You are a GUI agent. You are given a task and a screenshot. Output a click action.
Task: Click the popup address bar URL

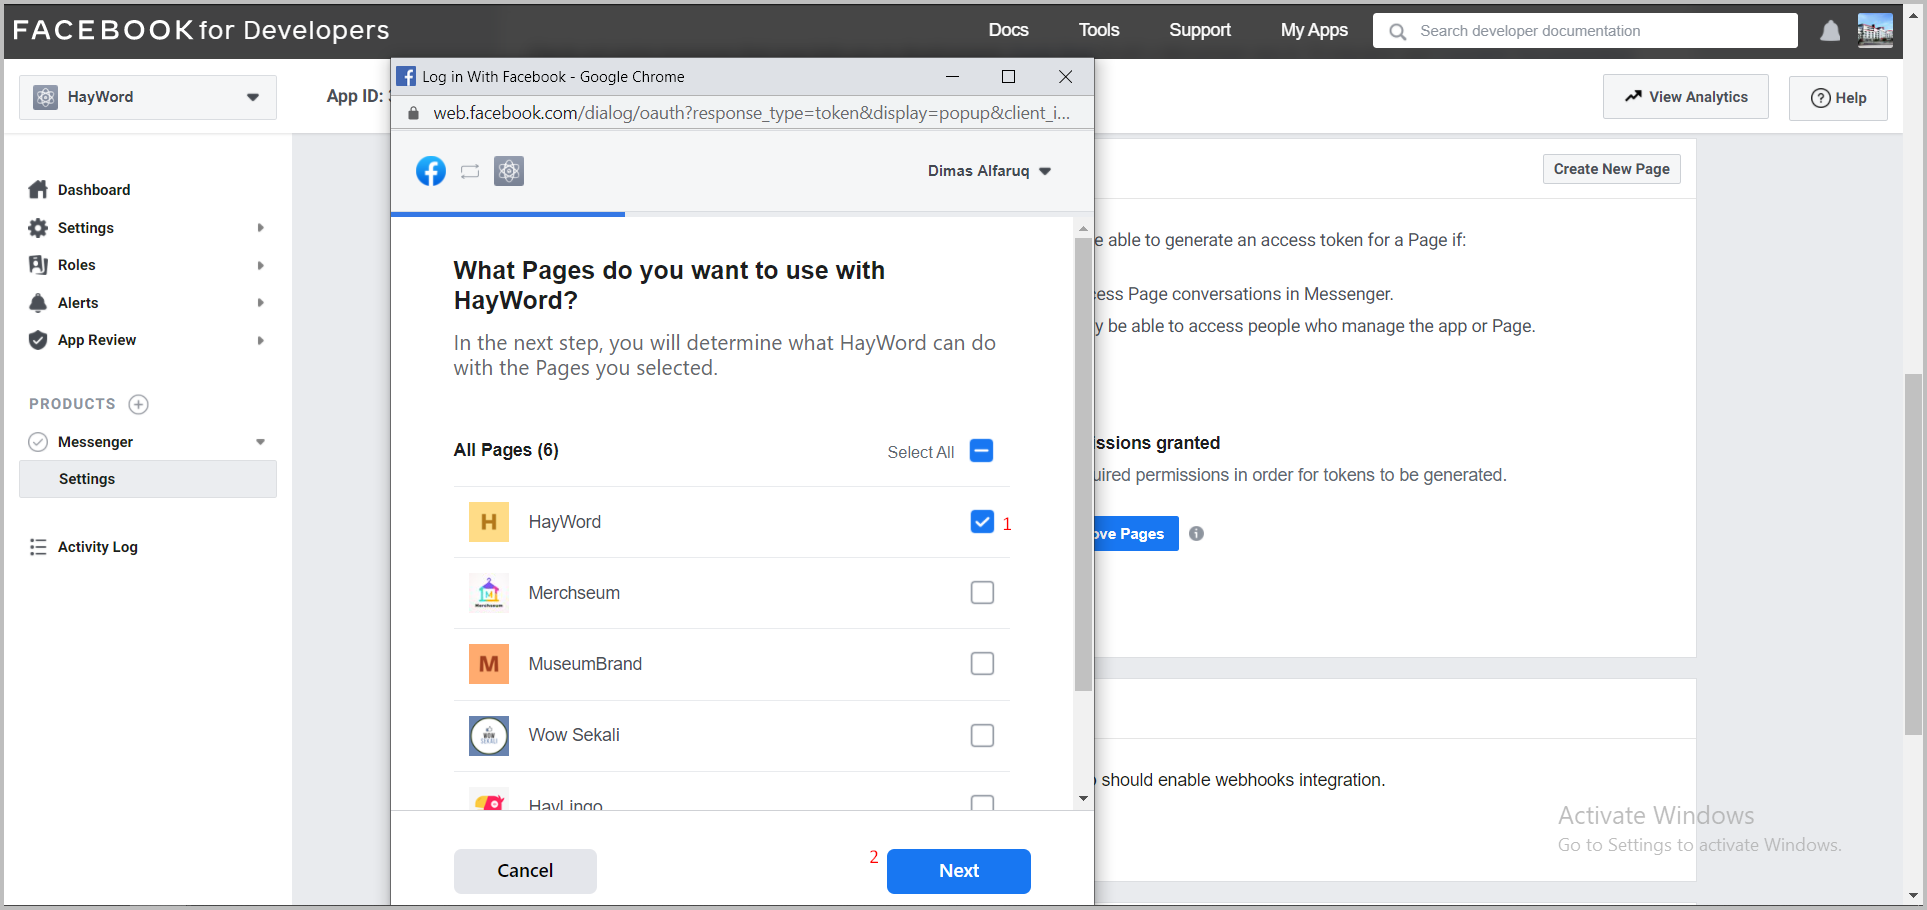(x=751, y=113)
